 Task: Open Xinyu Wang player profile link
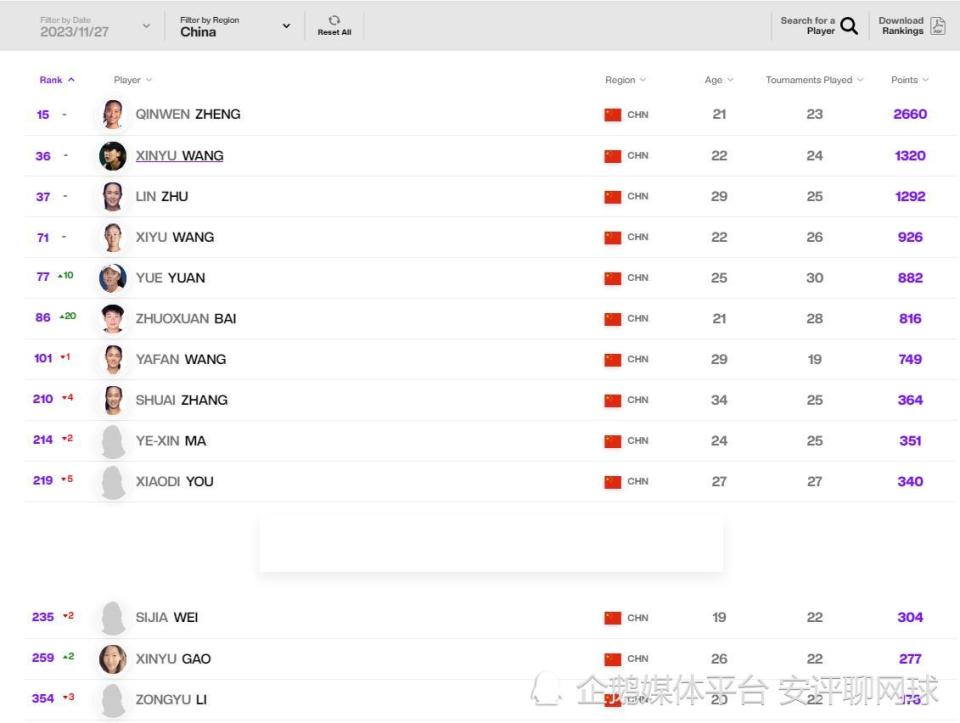click(x=179, y=155)
